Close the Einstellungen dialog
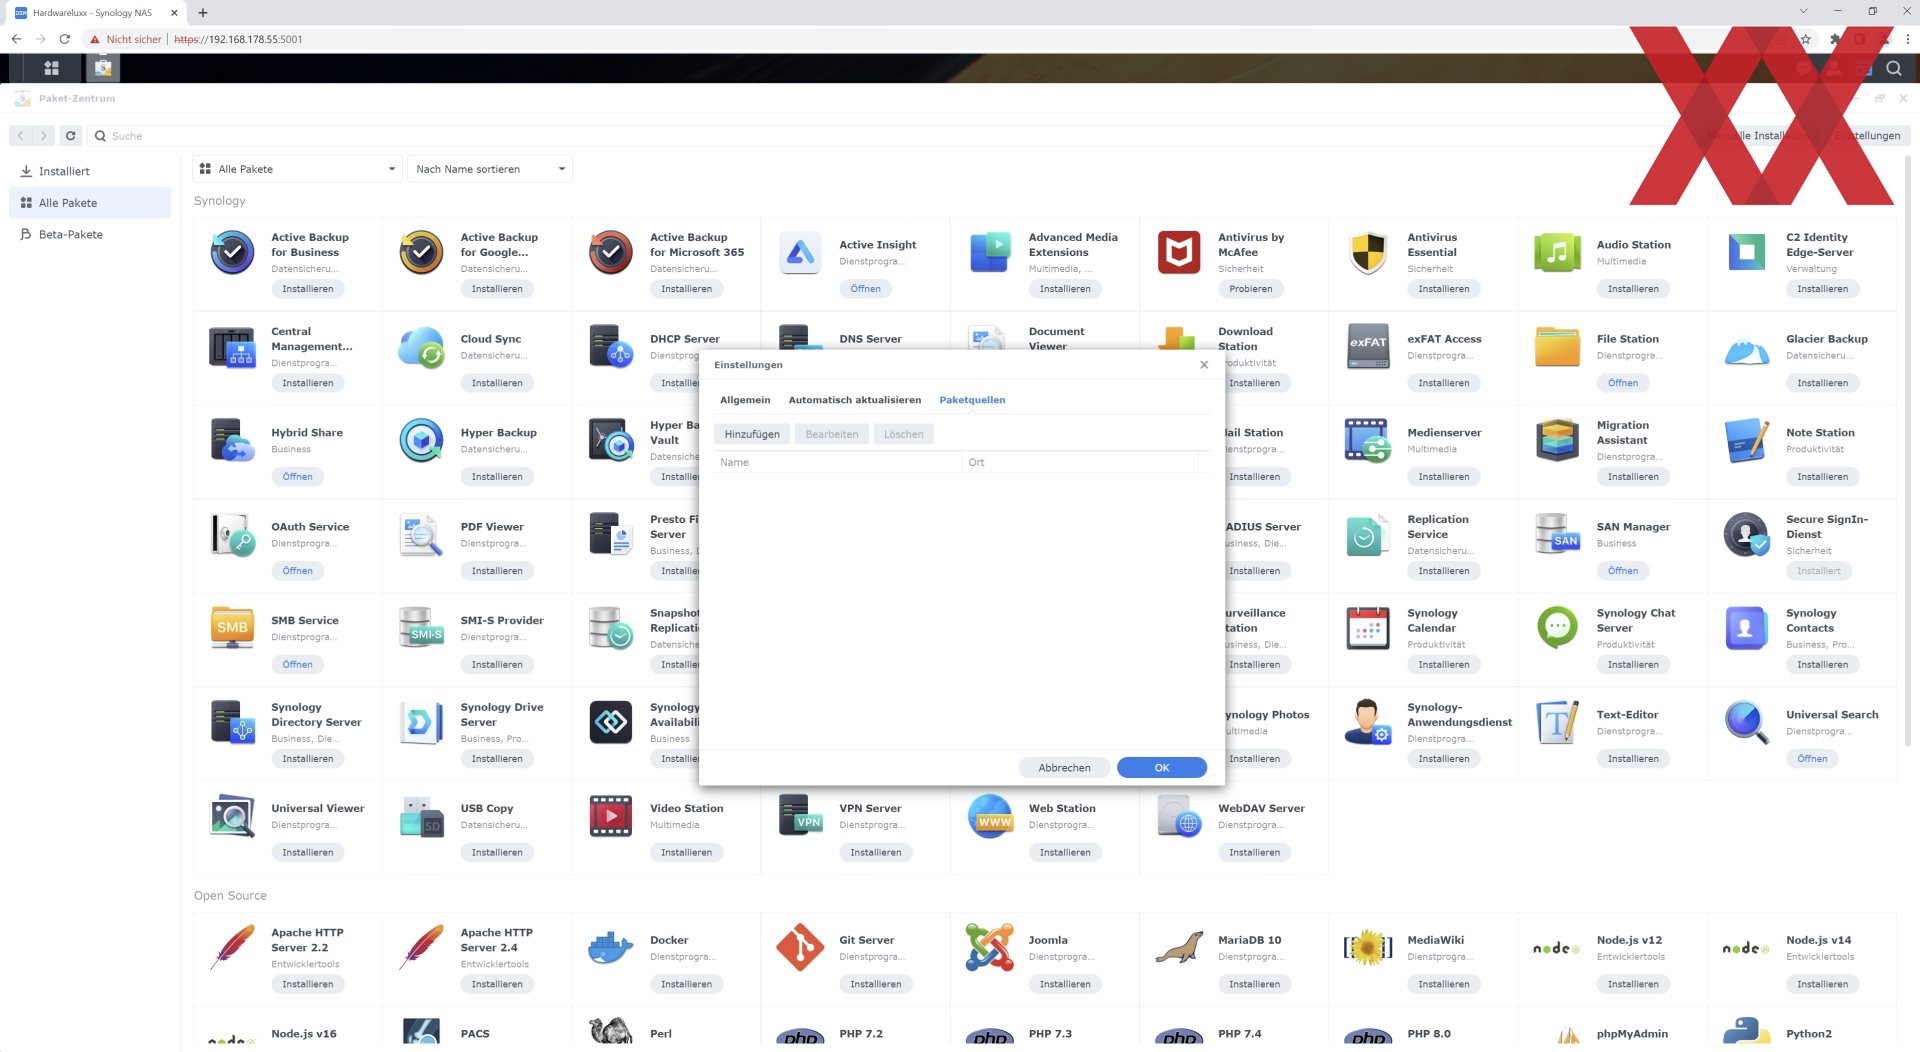This screenshot has width=1920, height=1052. tap(1204, 365)
